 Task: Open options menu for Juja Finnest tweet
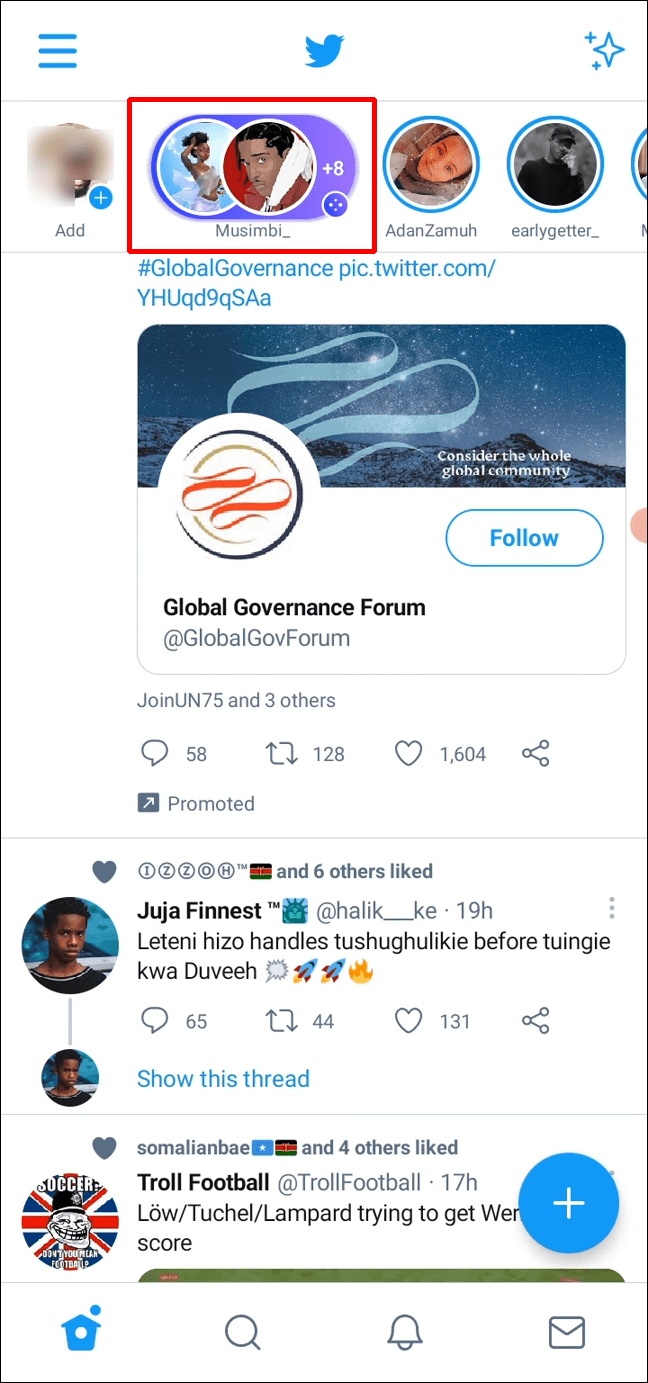(x=611, y=908)
